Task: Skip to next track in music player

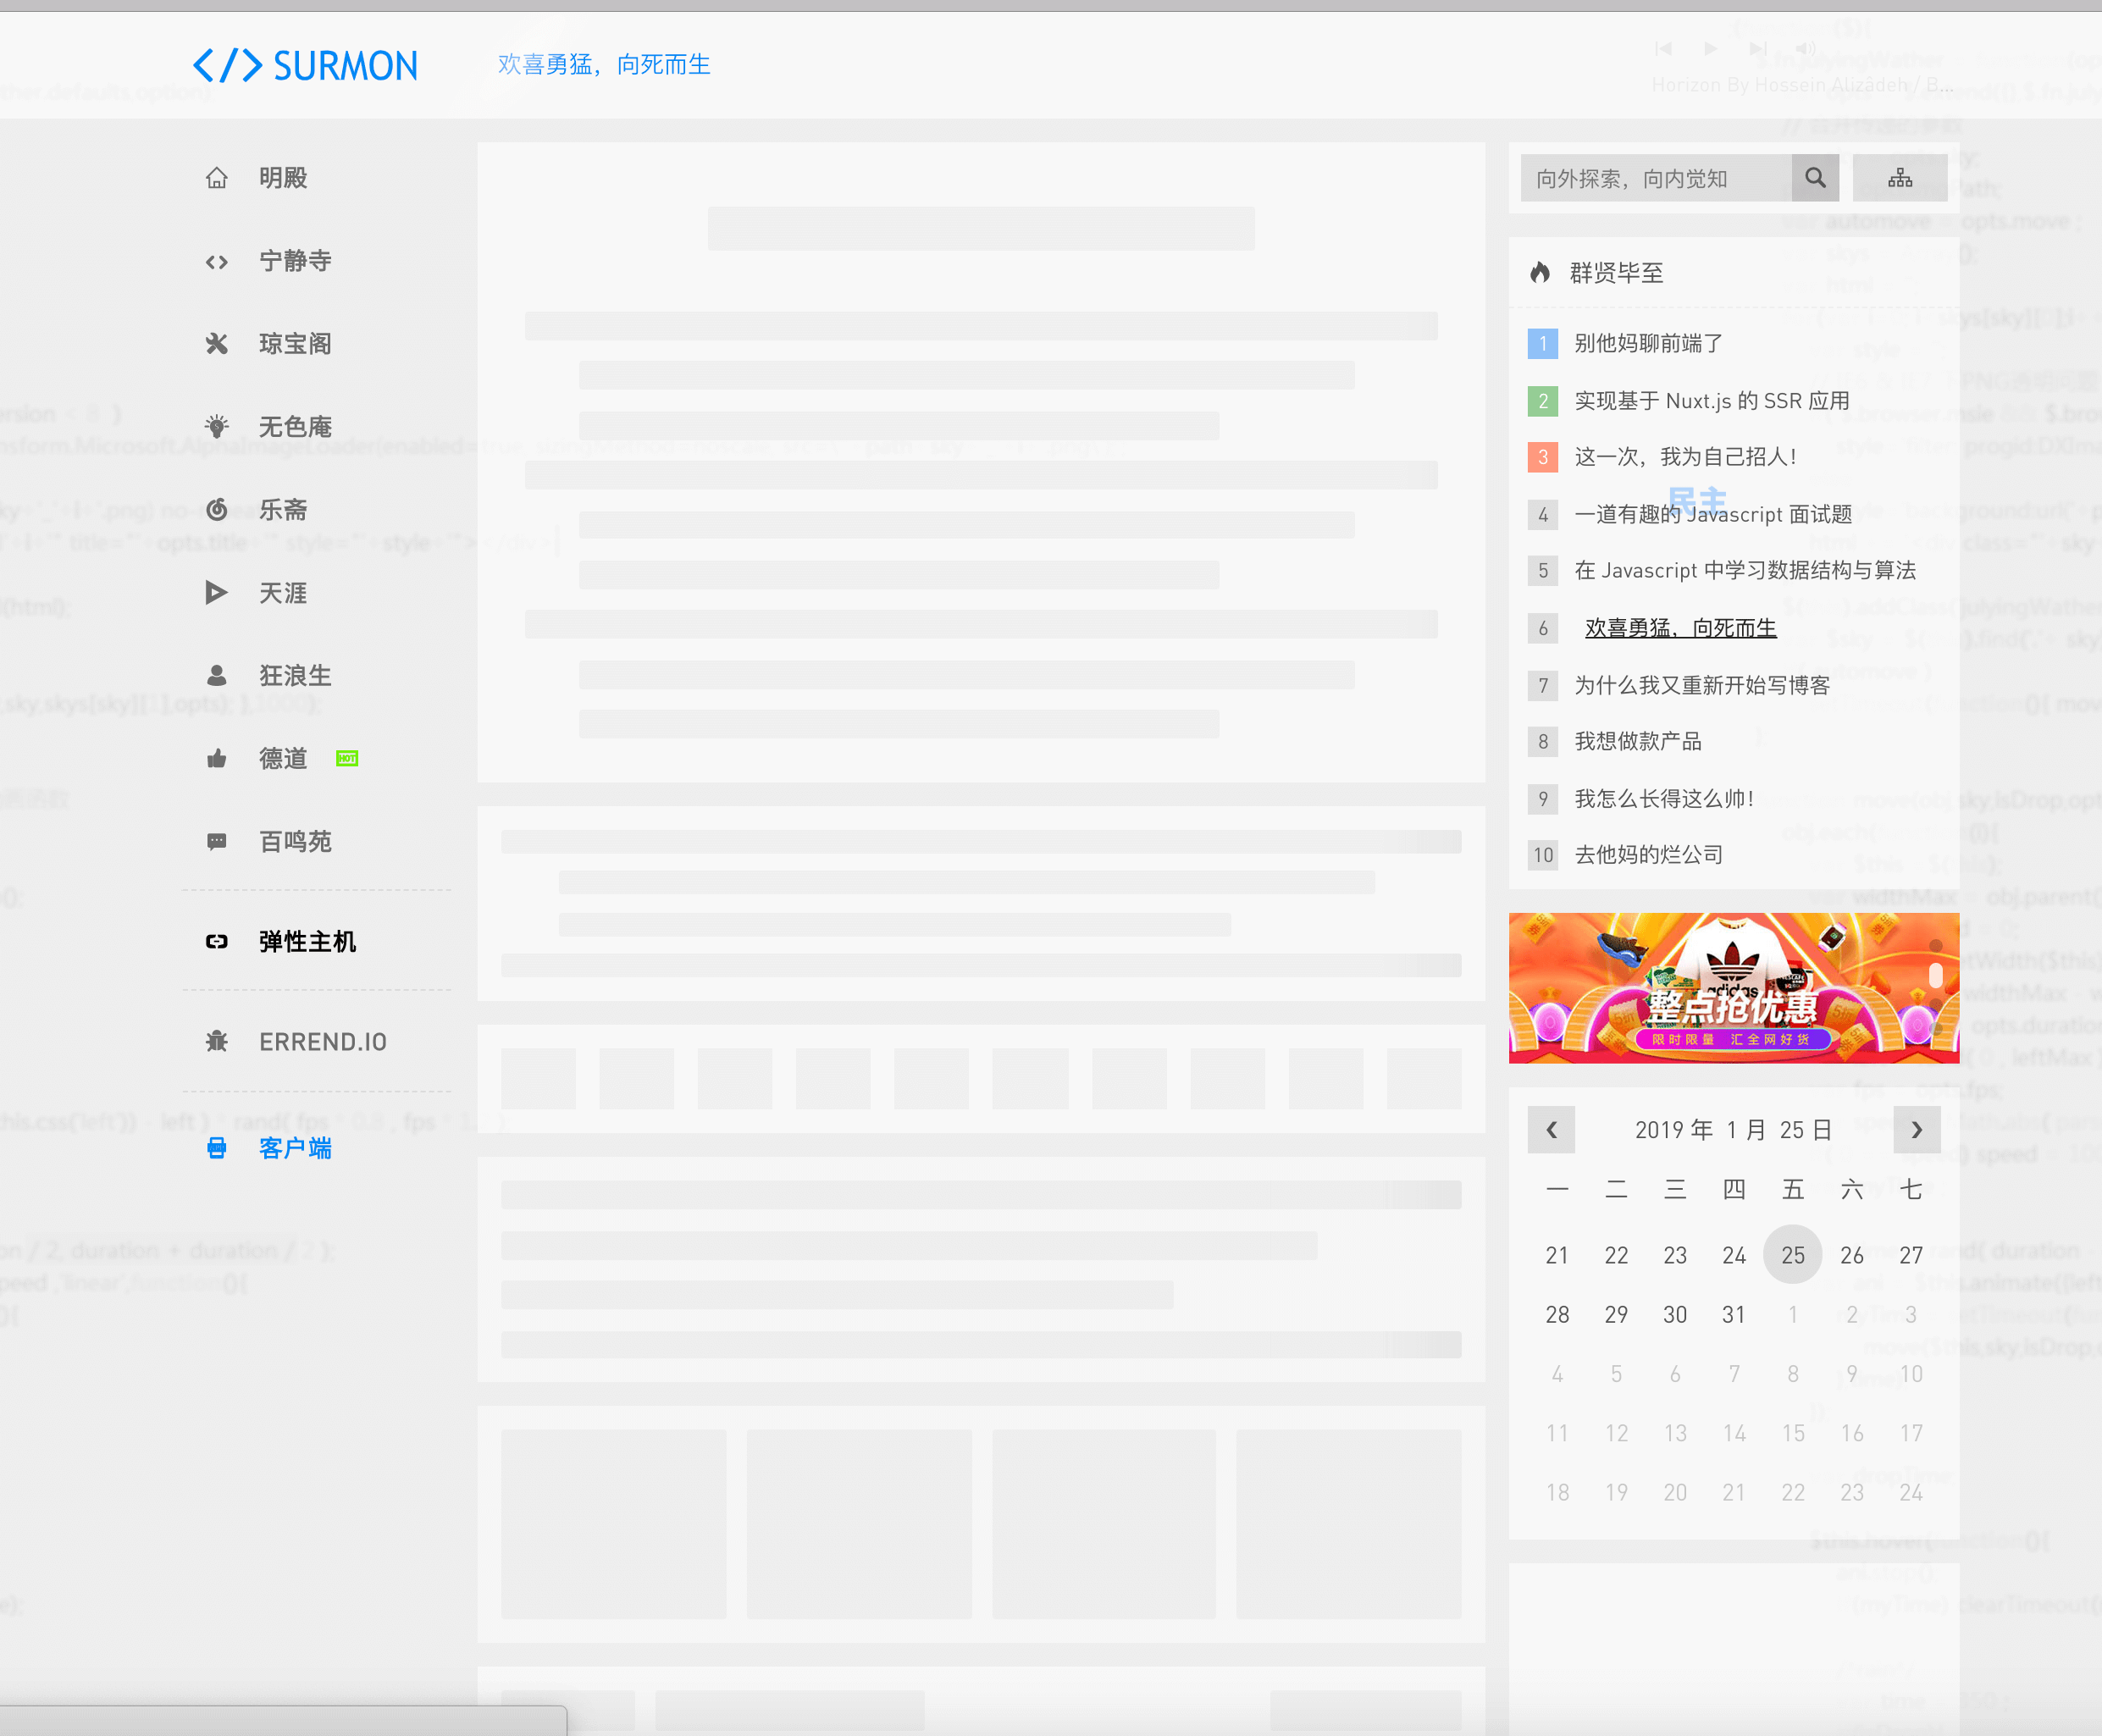Action: point(1757,48)
